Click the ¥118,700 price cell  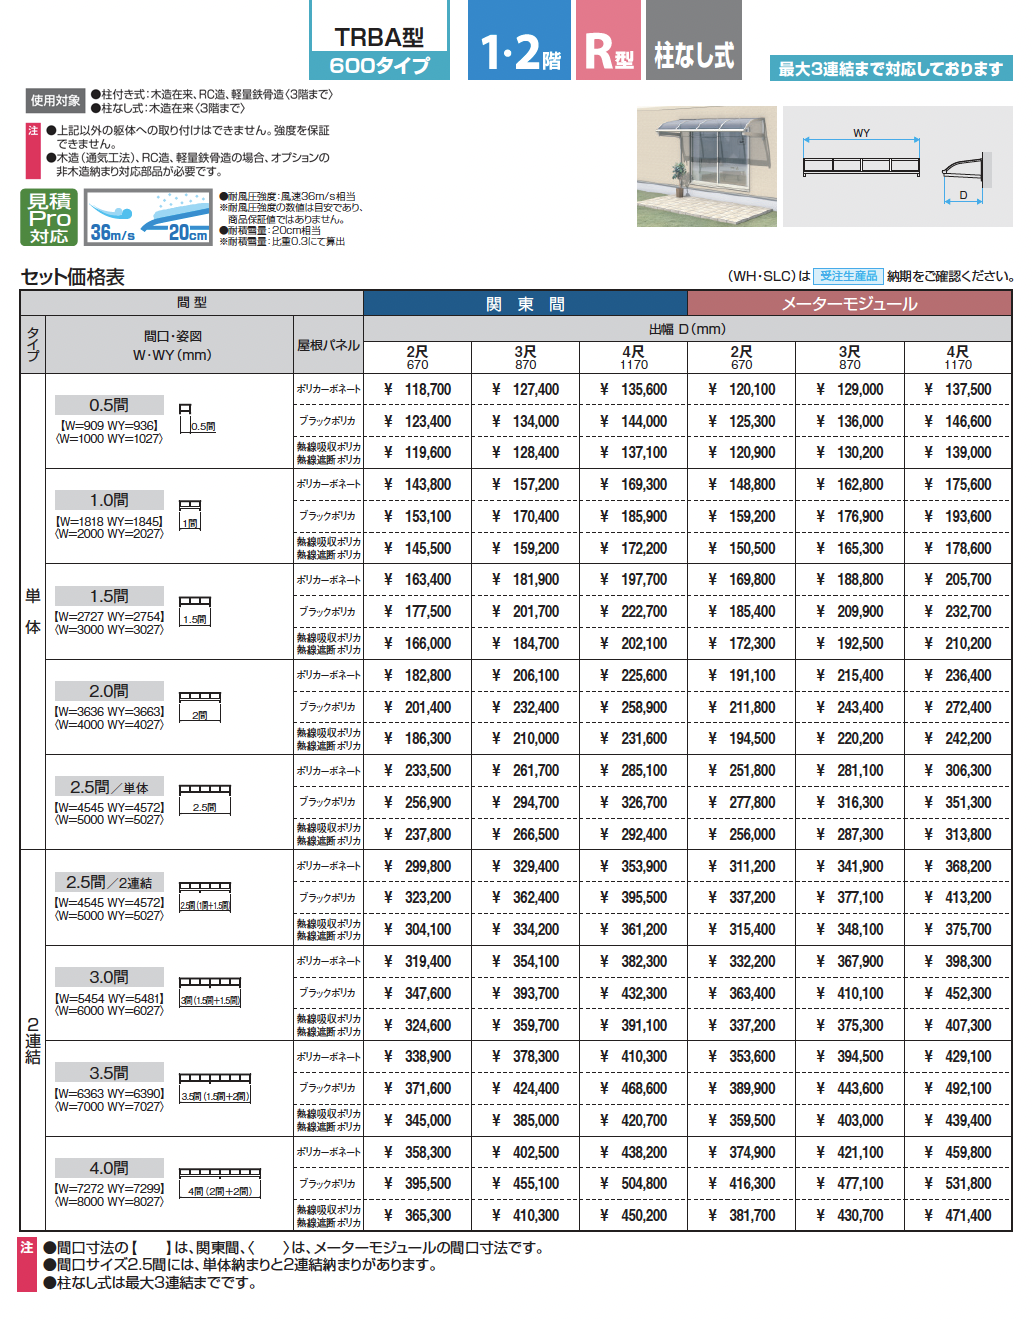coord(418,389)
